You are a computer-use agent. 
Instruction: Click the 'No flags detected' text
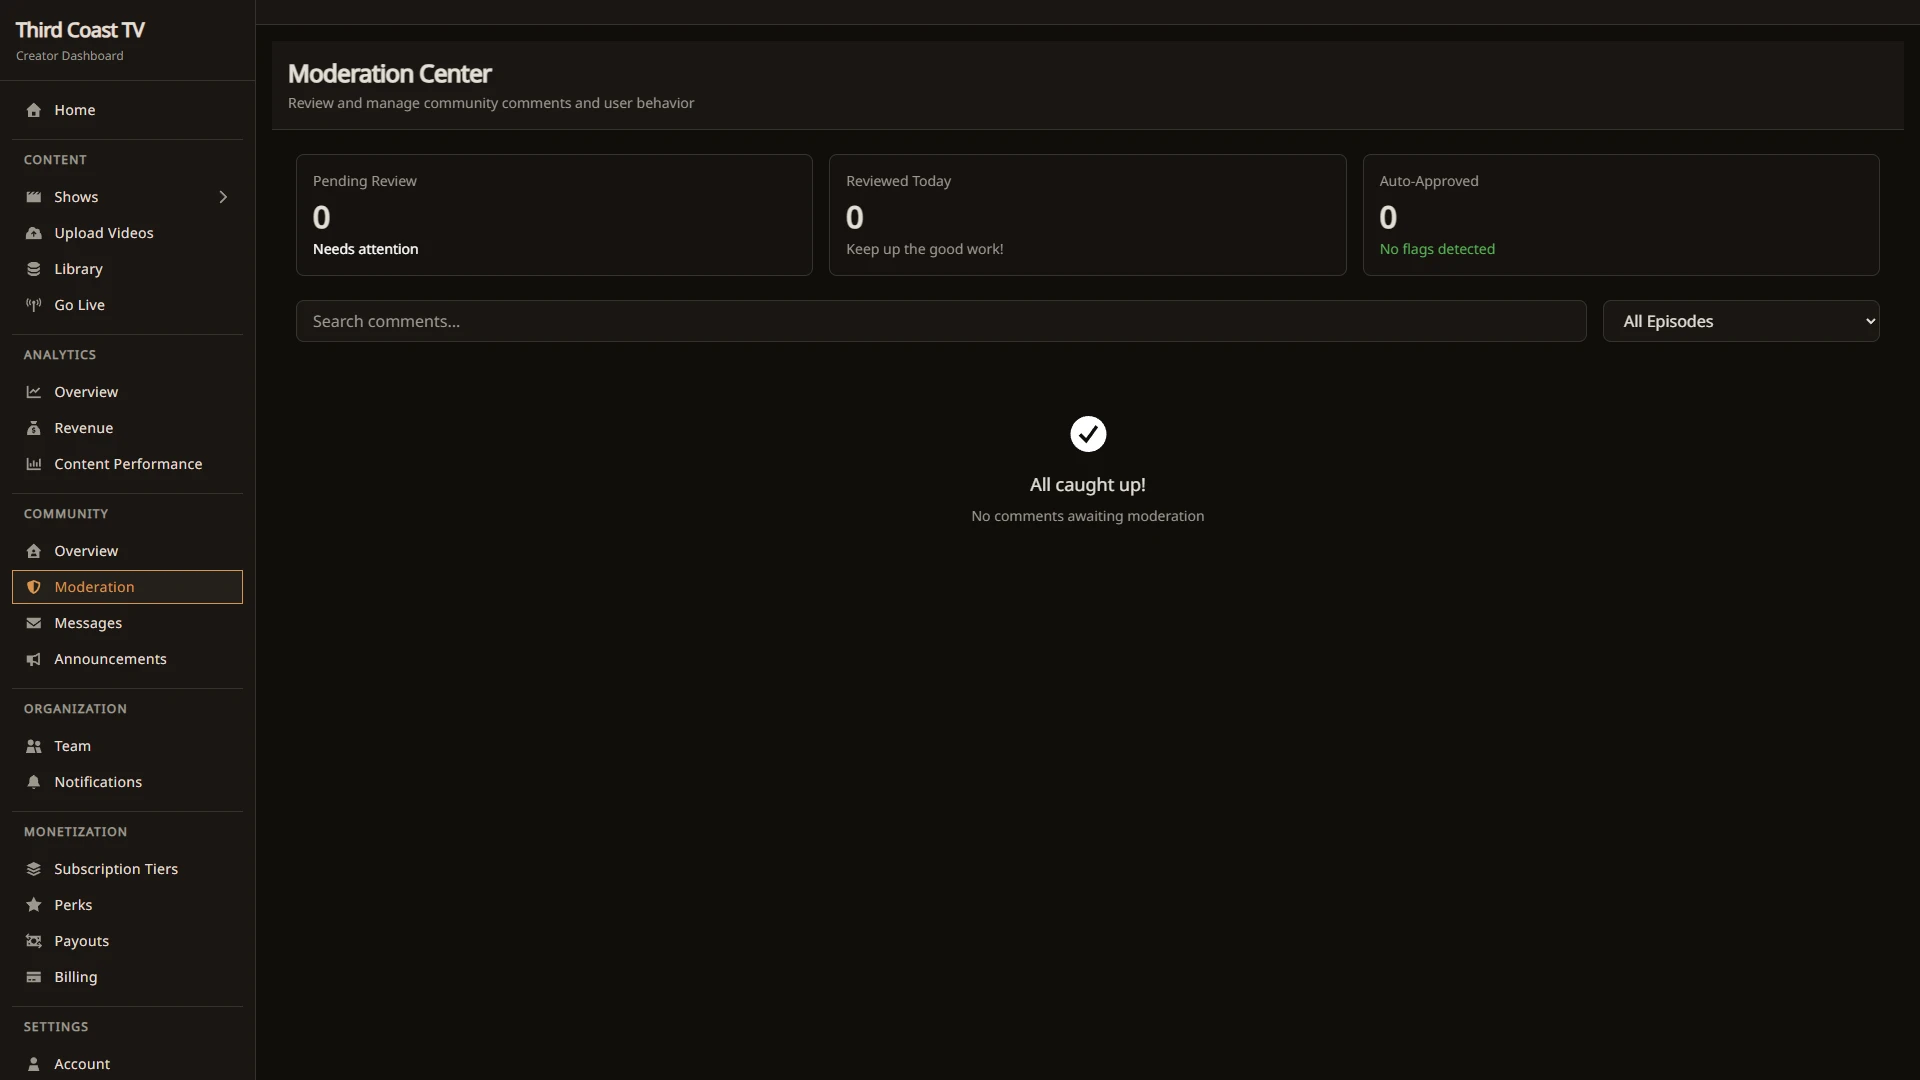[1437, 249]
